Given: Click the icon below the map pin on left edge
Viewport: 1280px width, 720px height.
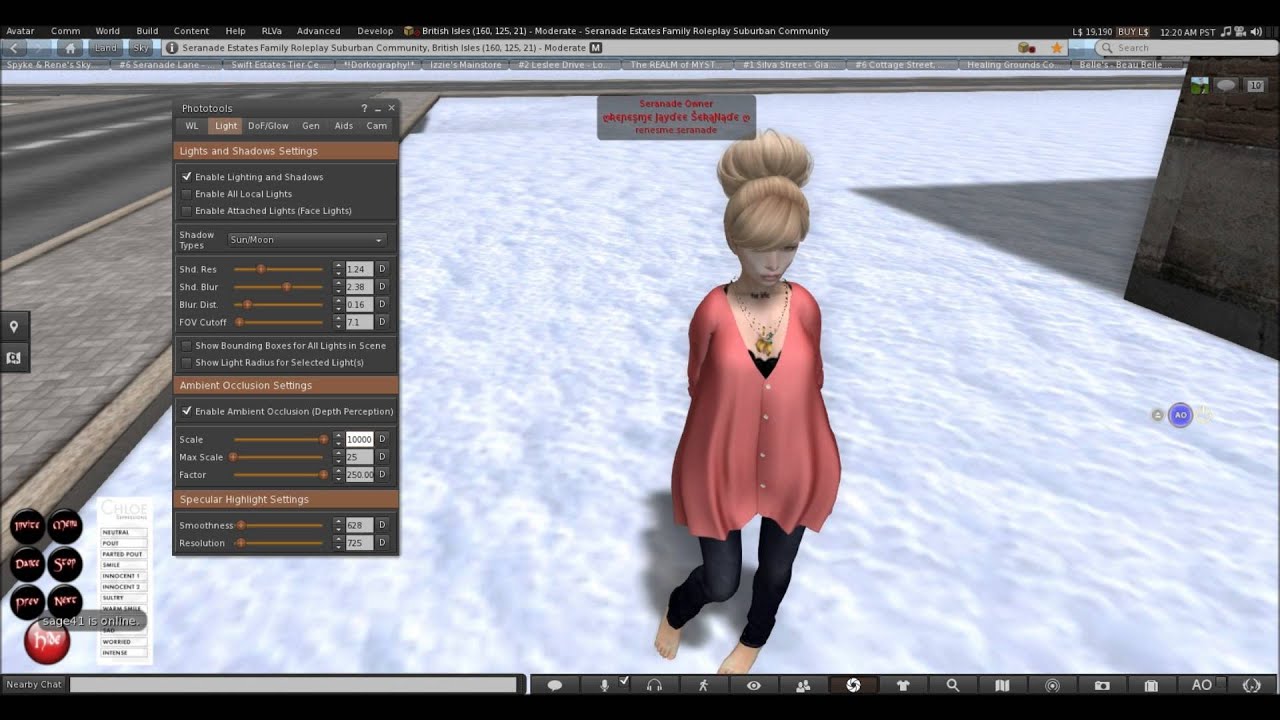Looking at the screenshot, I should coord(14,357).
